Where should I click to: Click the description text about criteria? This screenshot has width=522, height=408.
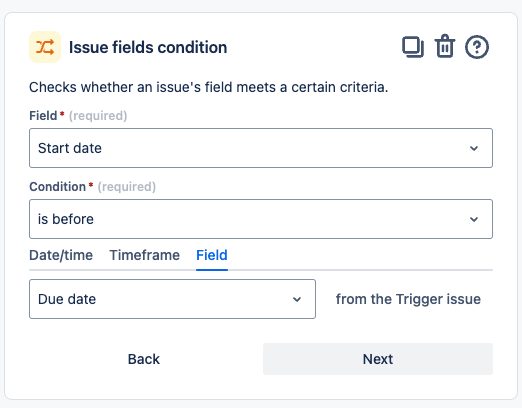click(x=209, y=87)
